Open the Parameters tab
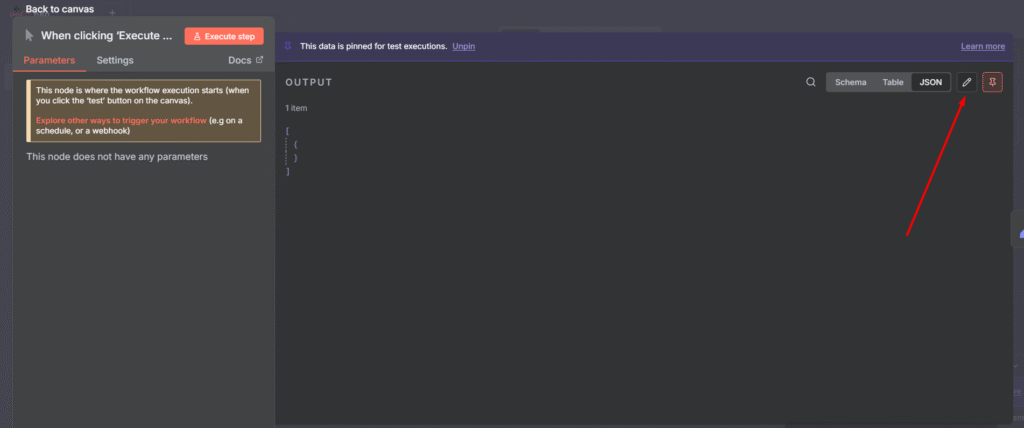The image size is (1024, 428). pyautogui.click(x=49, y=60)
